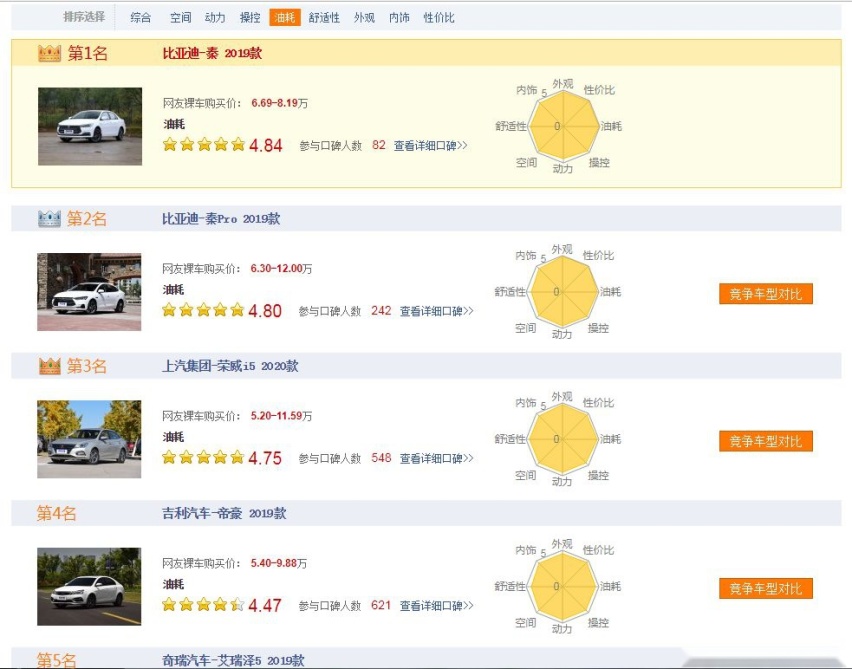The height and width of the screenshot is (669, 852).
Task: Select the highlighted 油耗 sort tab
Action: [285, 17]
